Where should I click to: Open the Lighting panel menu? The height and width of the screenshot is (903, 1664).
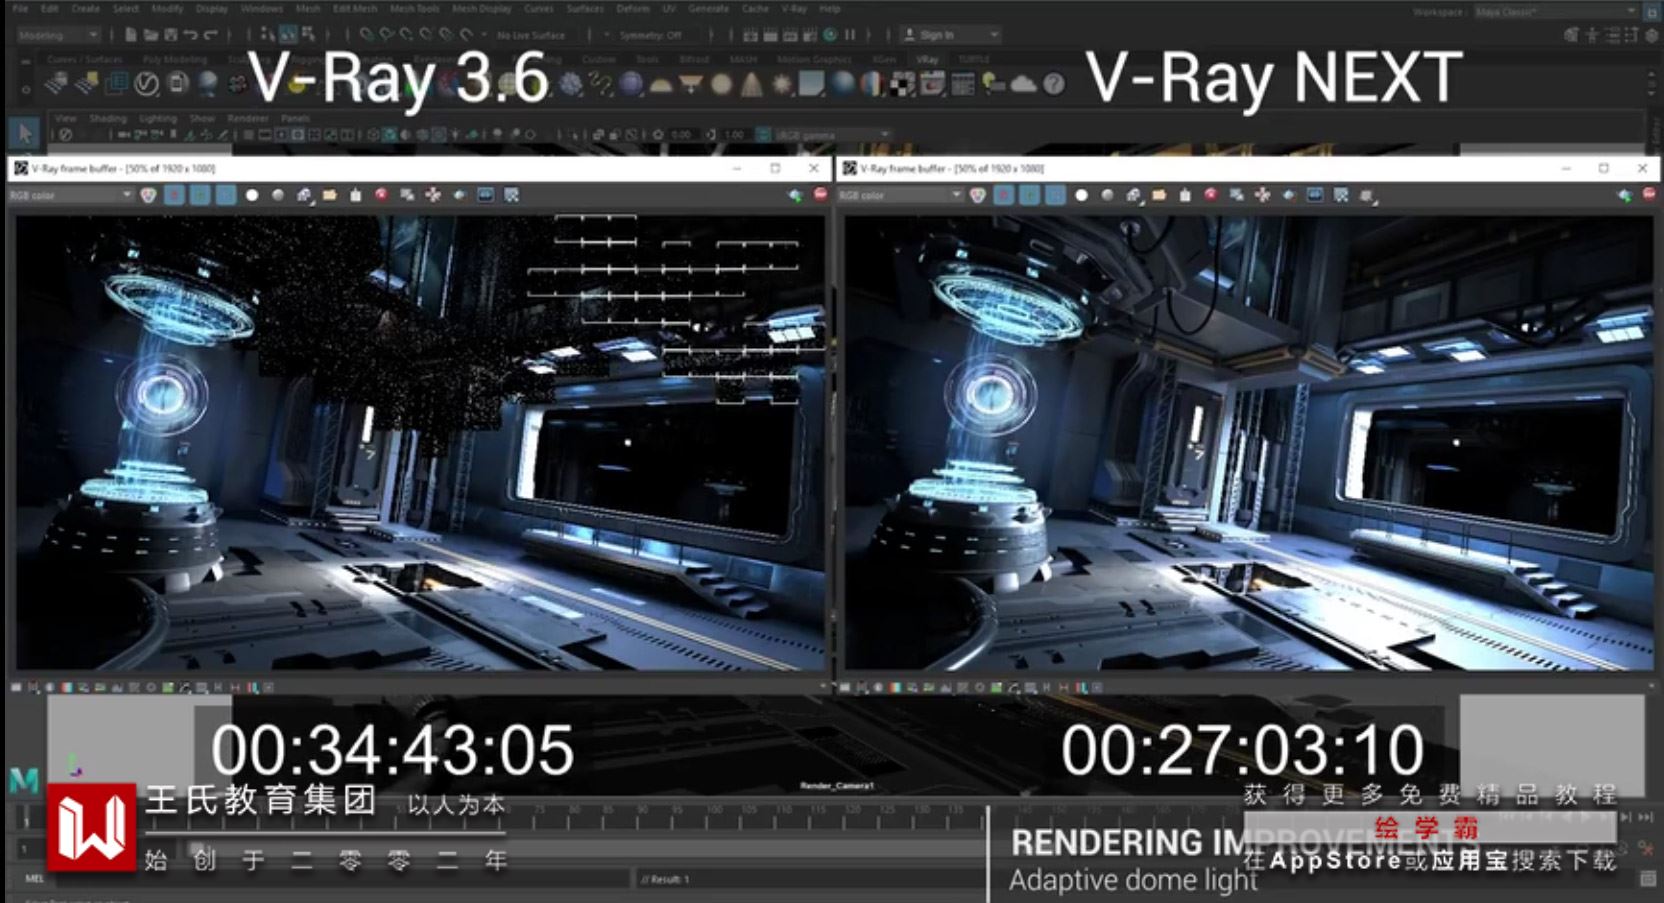158,118
